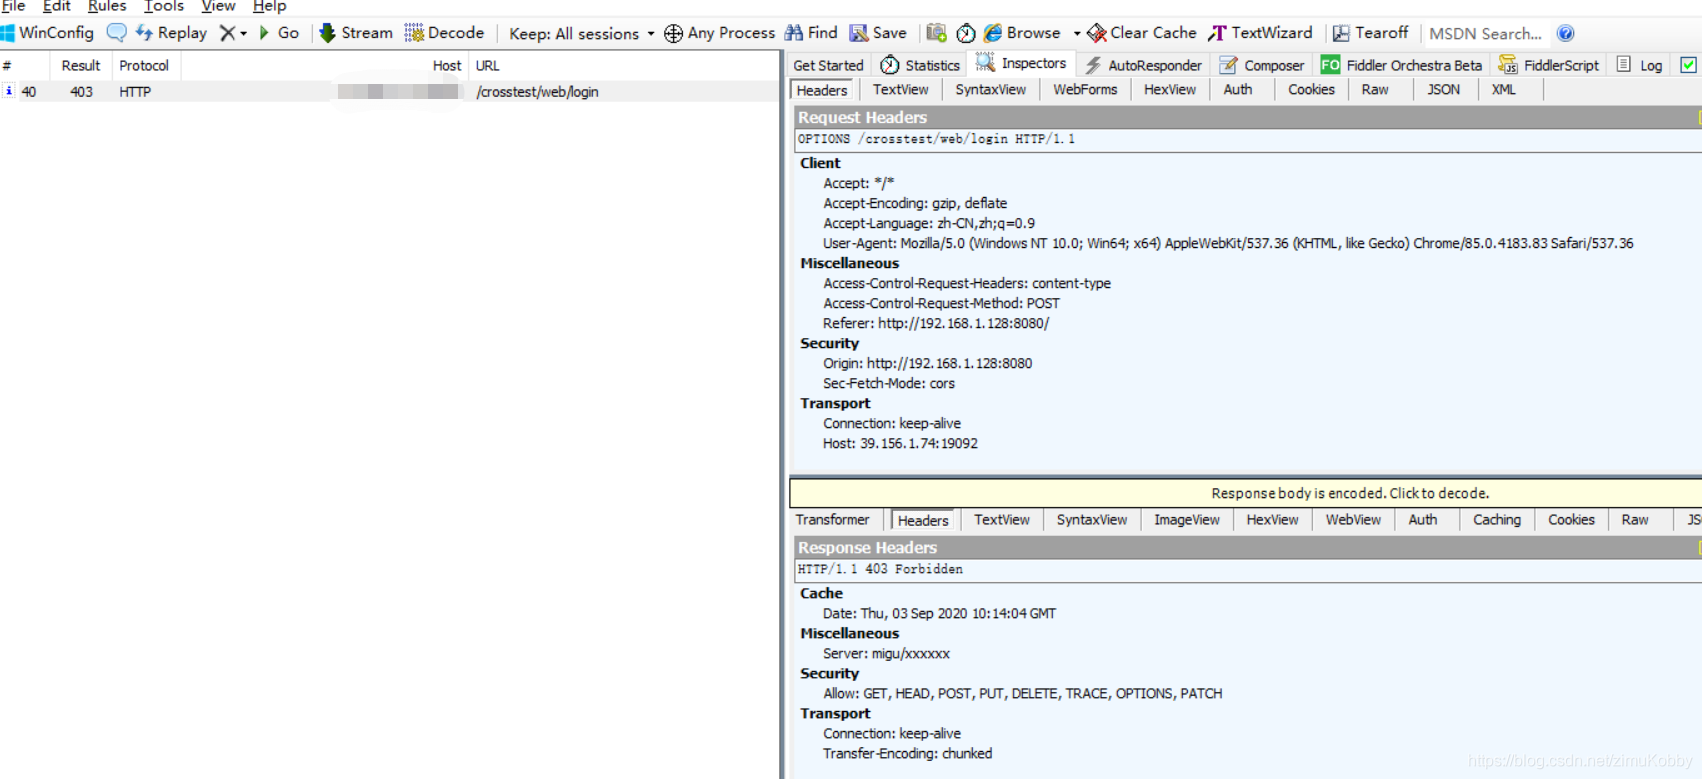Open the FiddlerScript tab
This screenshot has height=779, width=1702.
tap(1548, 65)
